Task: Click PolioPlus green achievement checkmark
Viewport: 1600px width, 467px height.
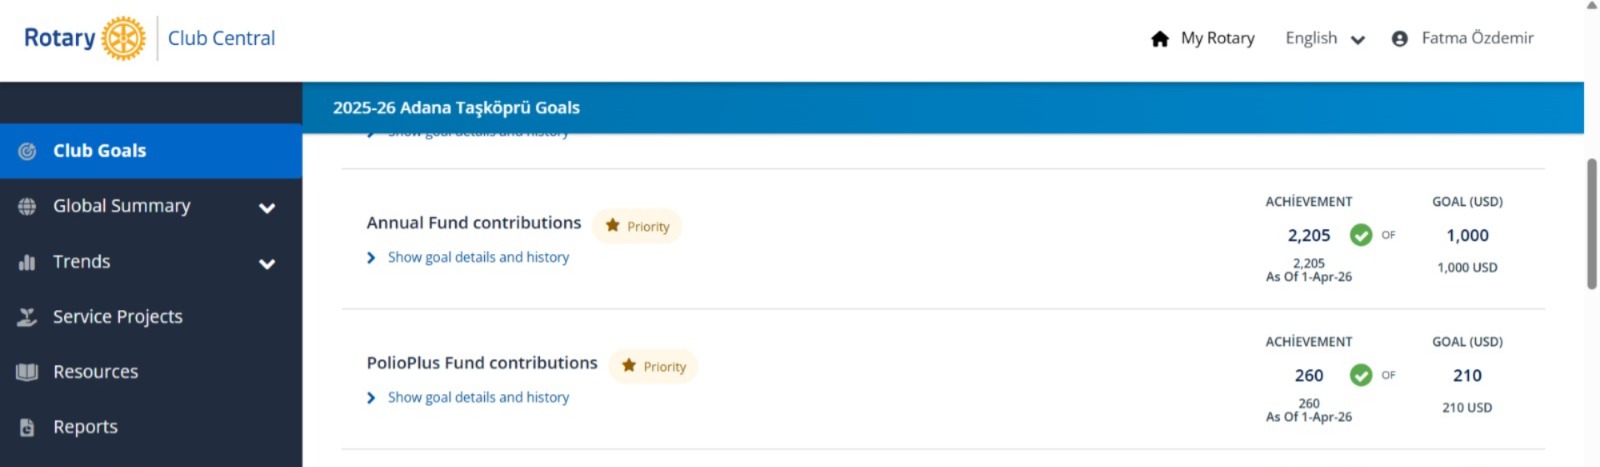Action: point(1360,375)
